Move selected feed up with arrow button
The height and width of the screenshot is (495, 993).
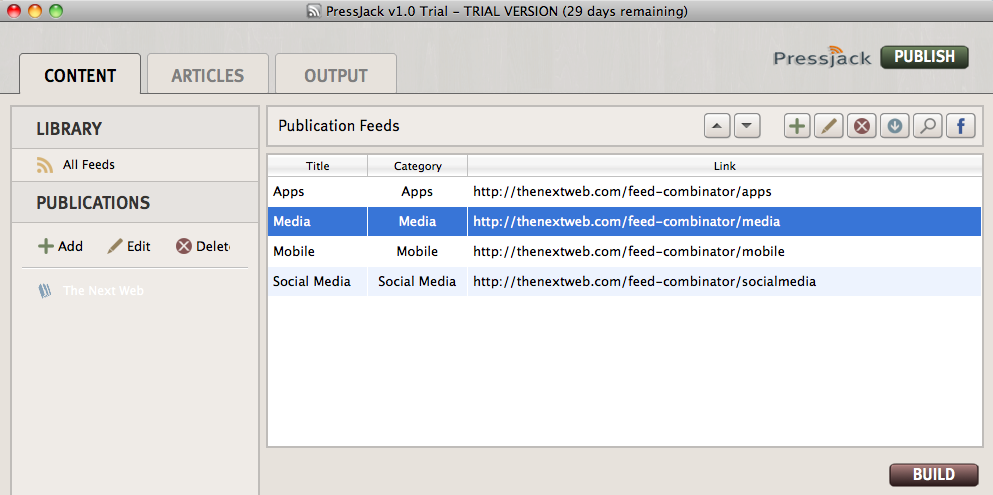point(718,126)
